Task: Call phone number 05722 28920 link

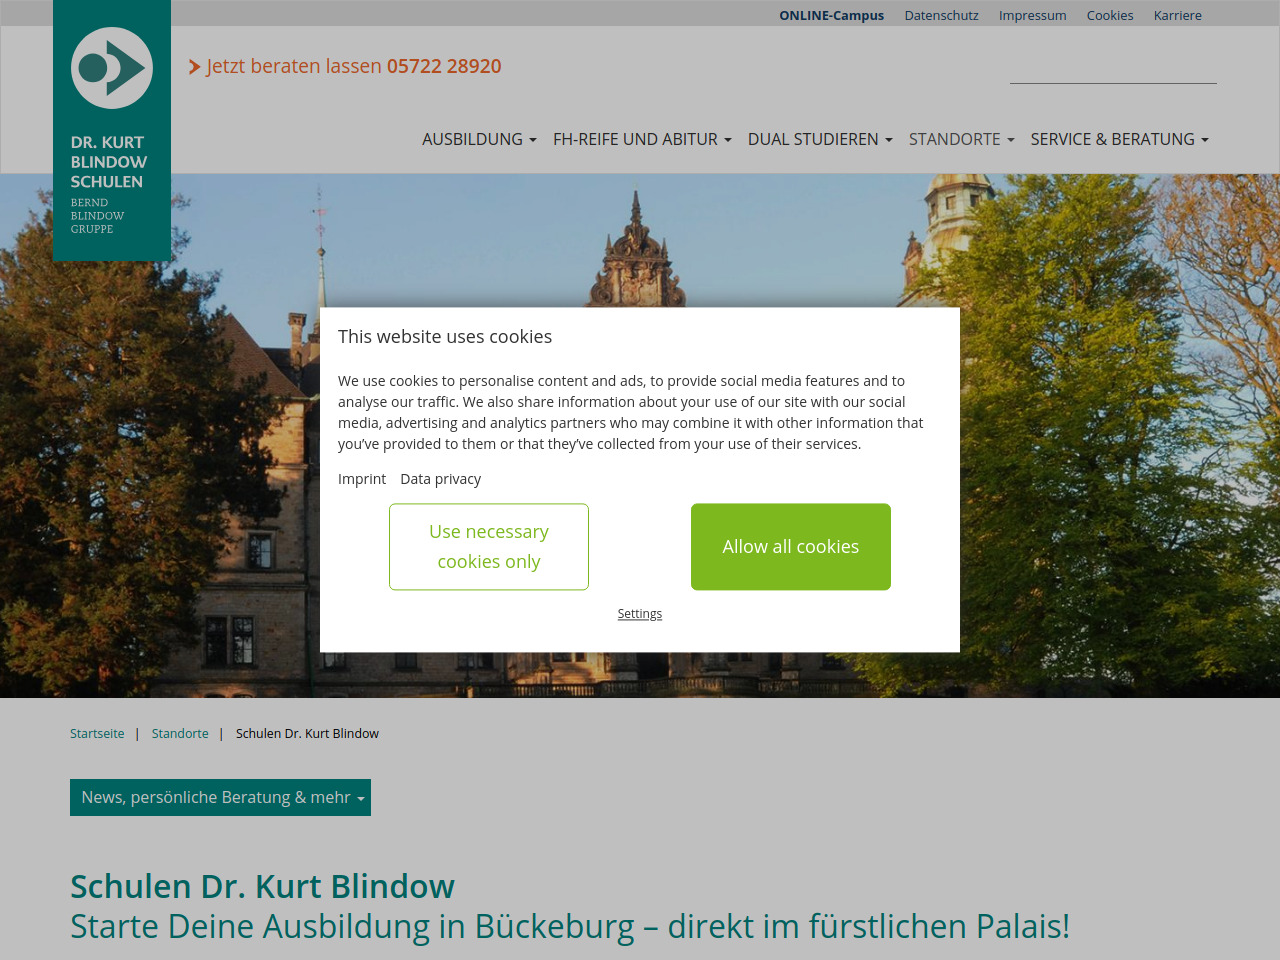Action: click(x=444, y=66)
